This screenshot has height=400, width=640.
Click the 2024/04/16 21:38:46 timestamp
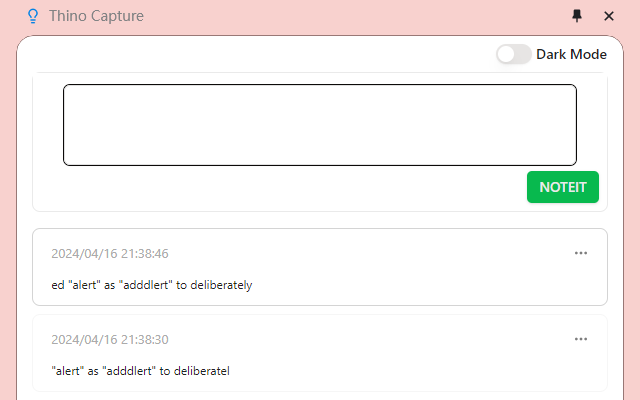(x=110, y=254)
